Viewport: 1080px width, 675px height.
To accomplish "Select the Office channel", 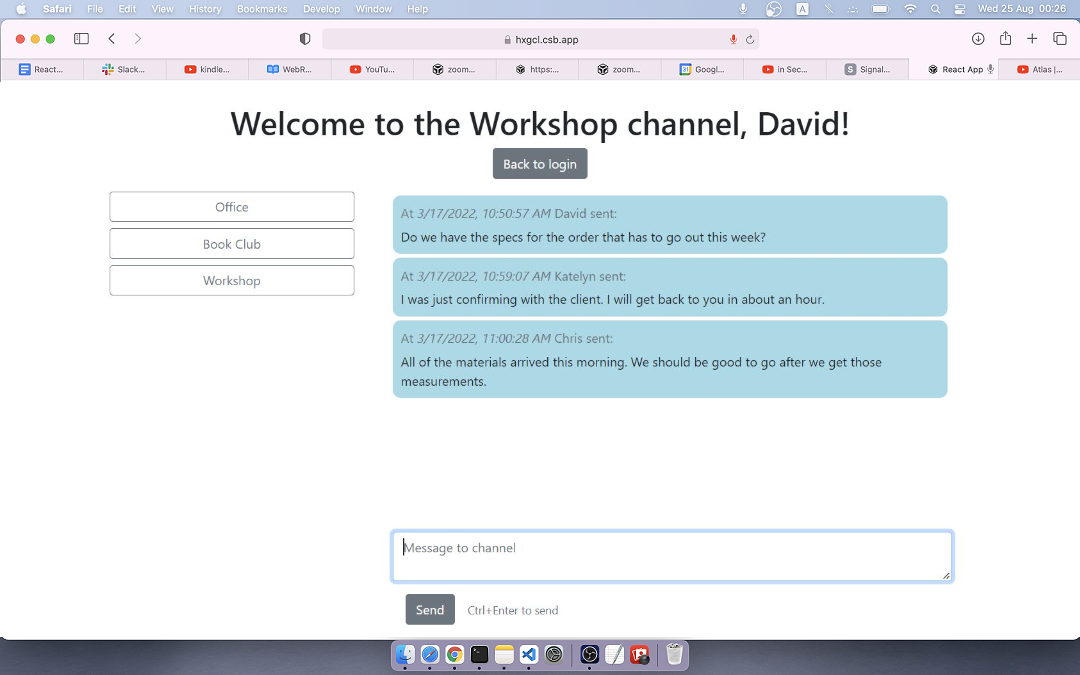I will (x=231, y=207).
